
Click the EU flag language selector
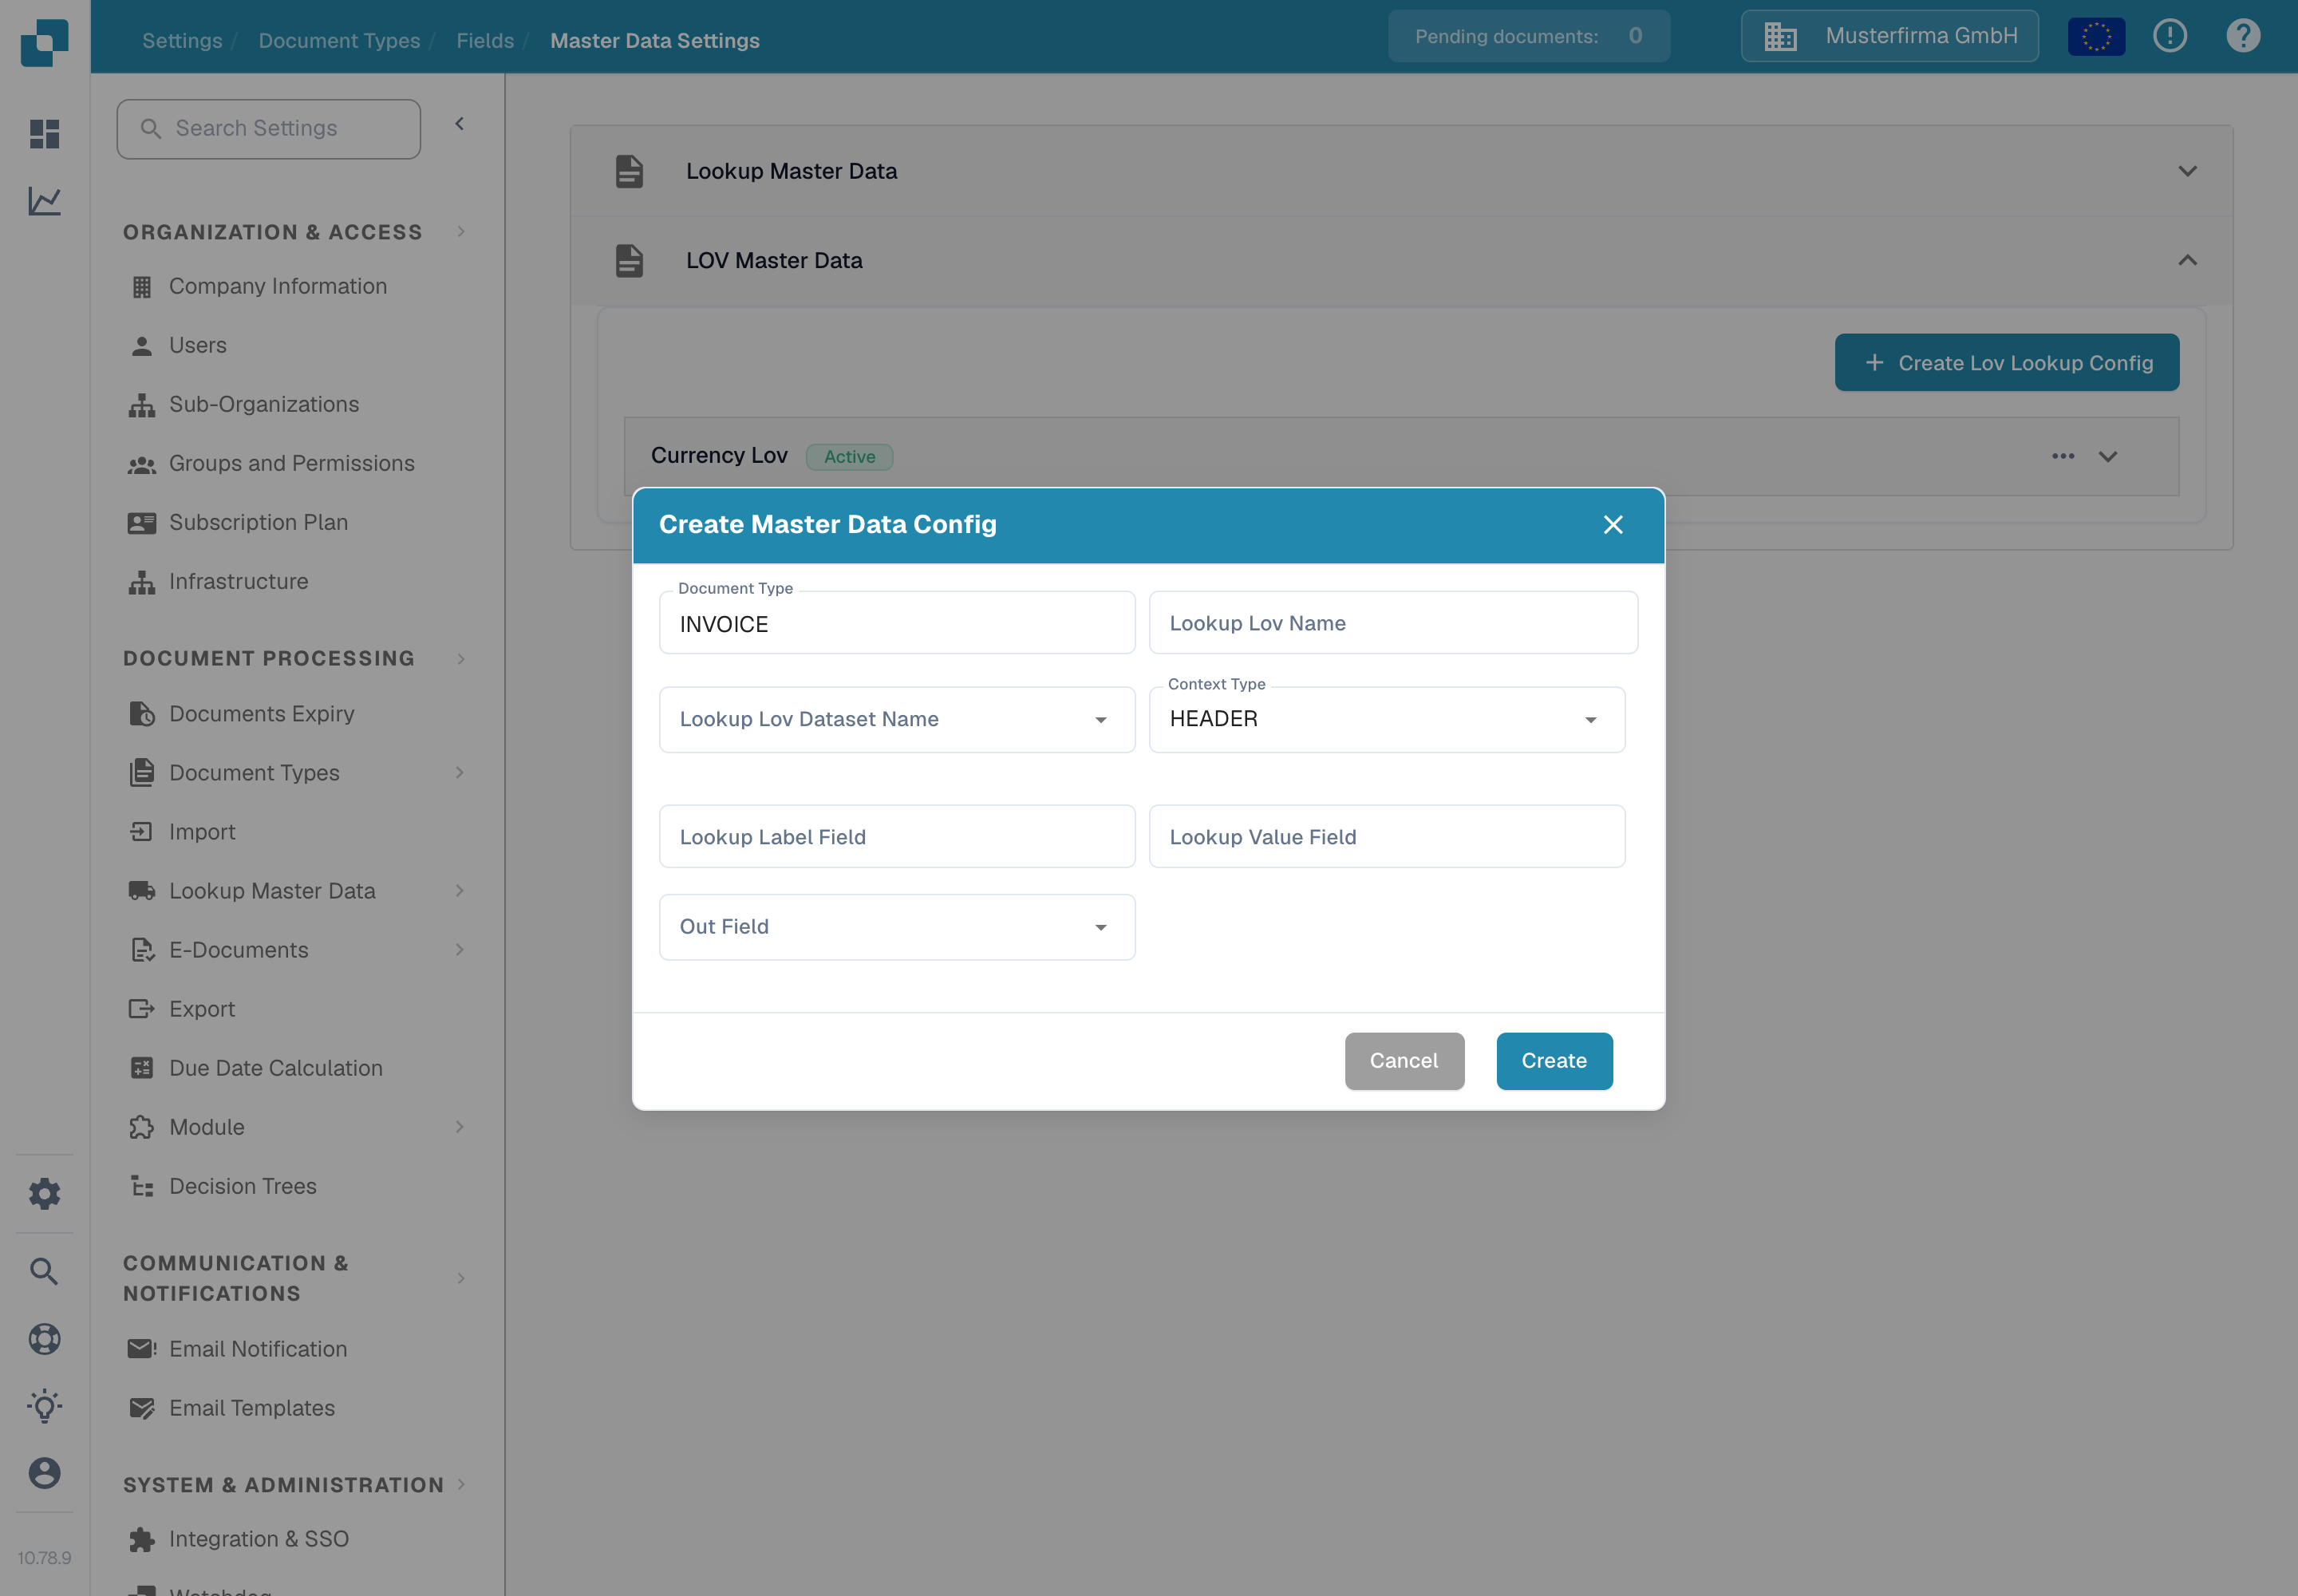pyautogui.click(x=2096, y=36)
